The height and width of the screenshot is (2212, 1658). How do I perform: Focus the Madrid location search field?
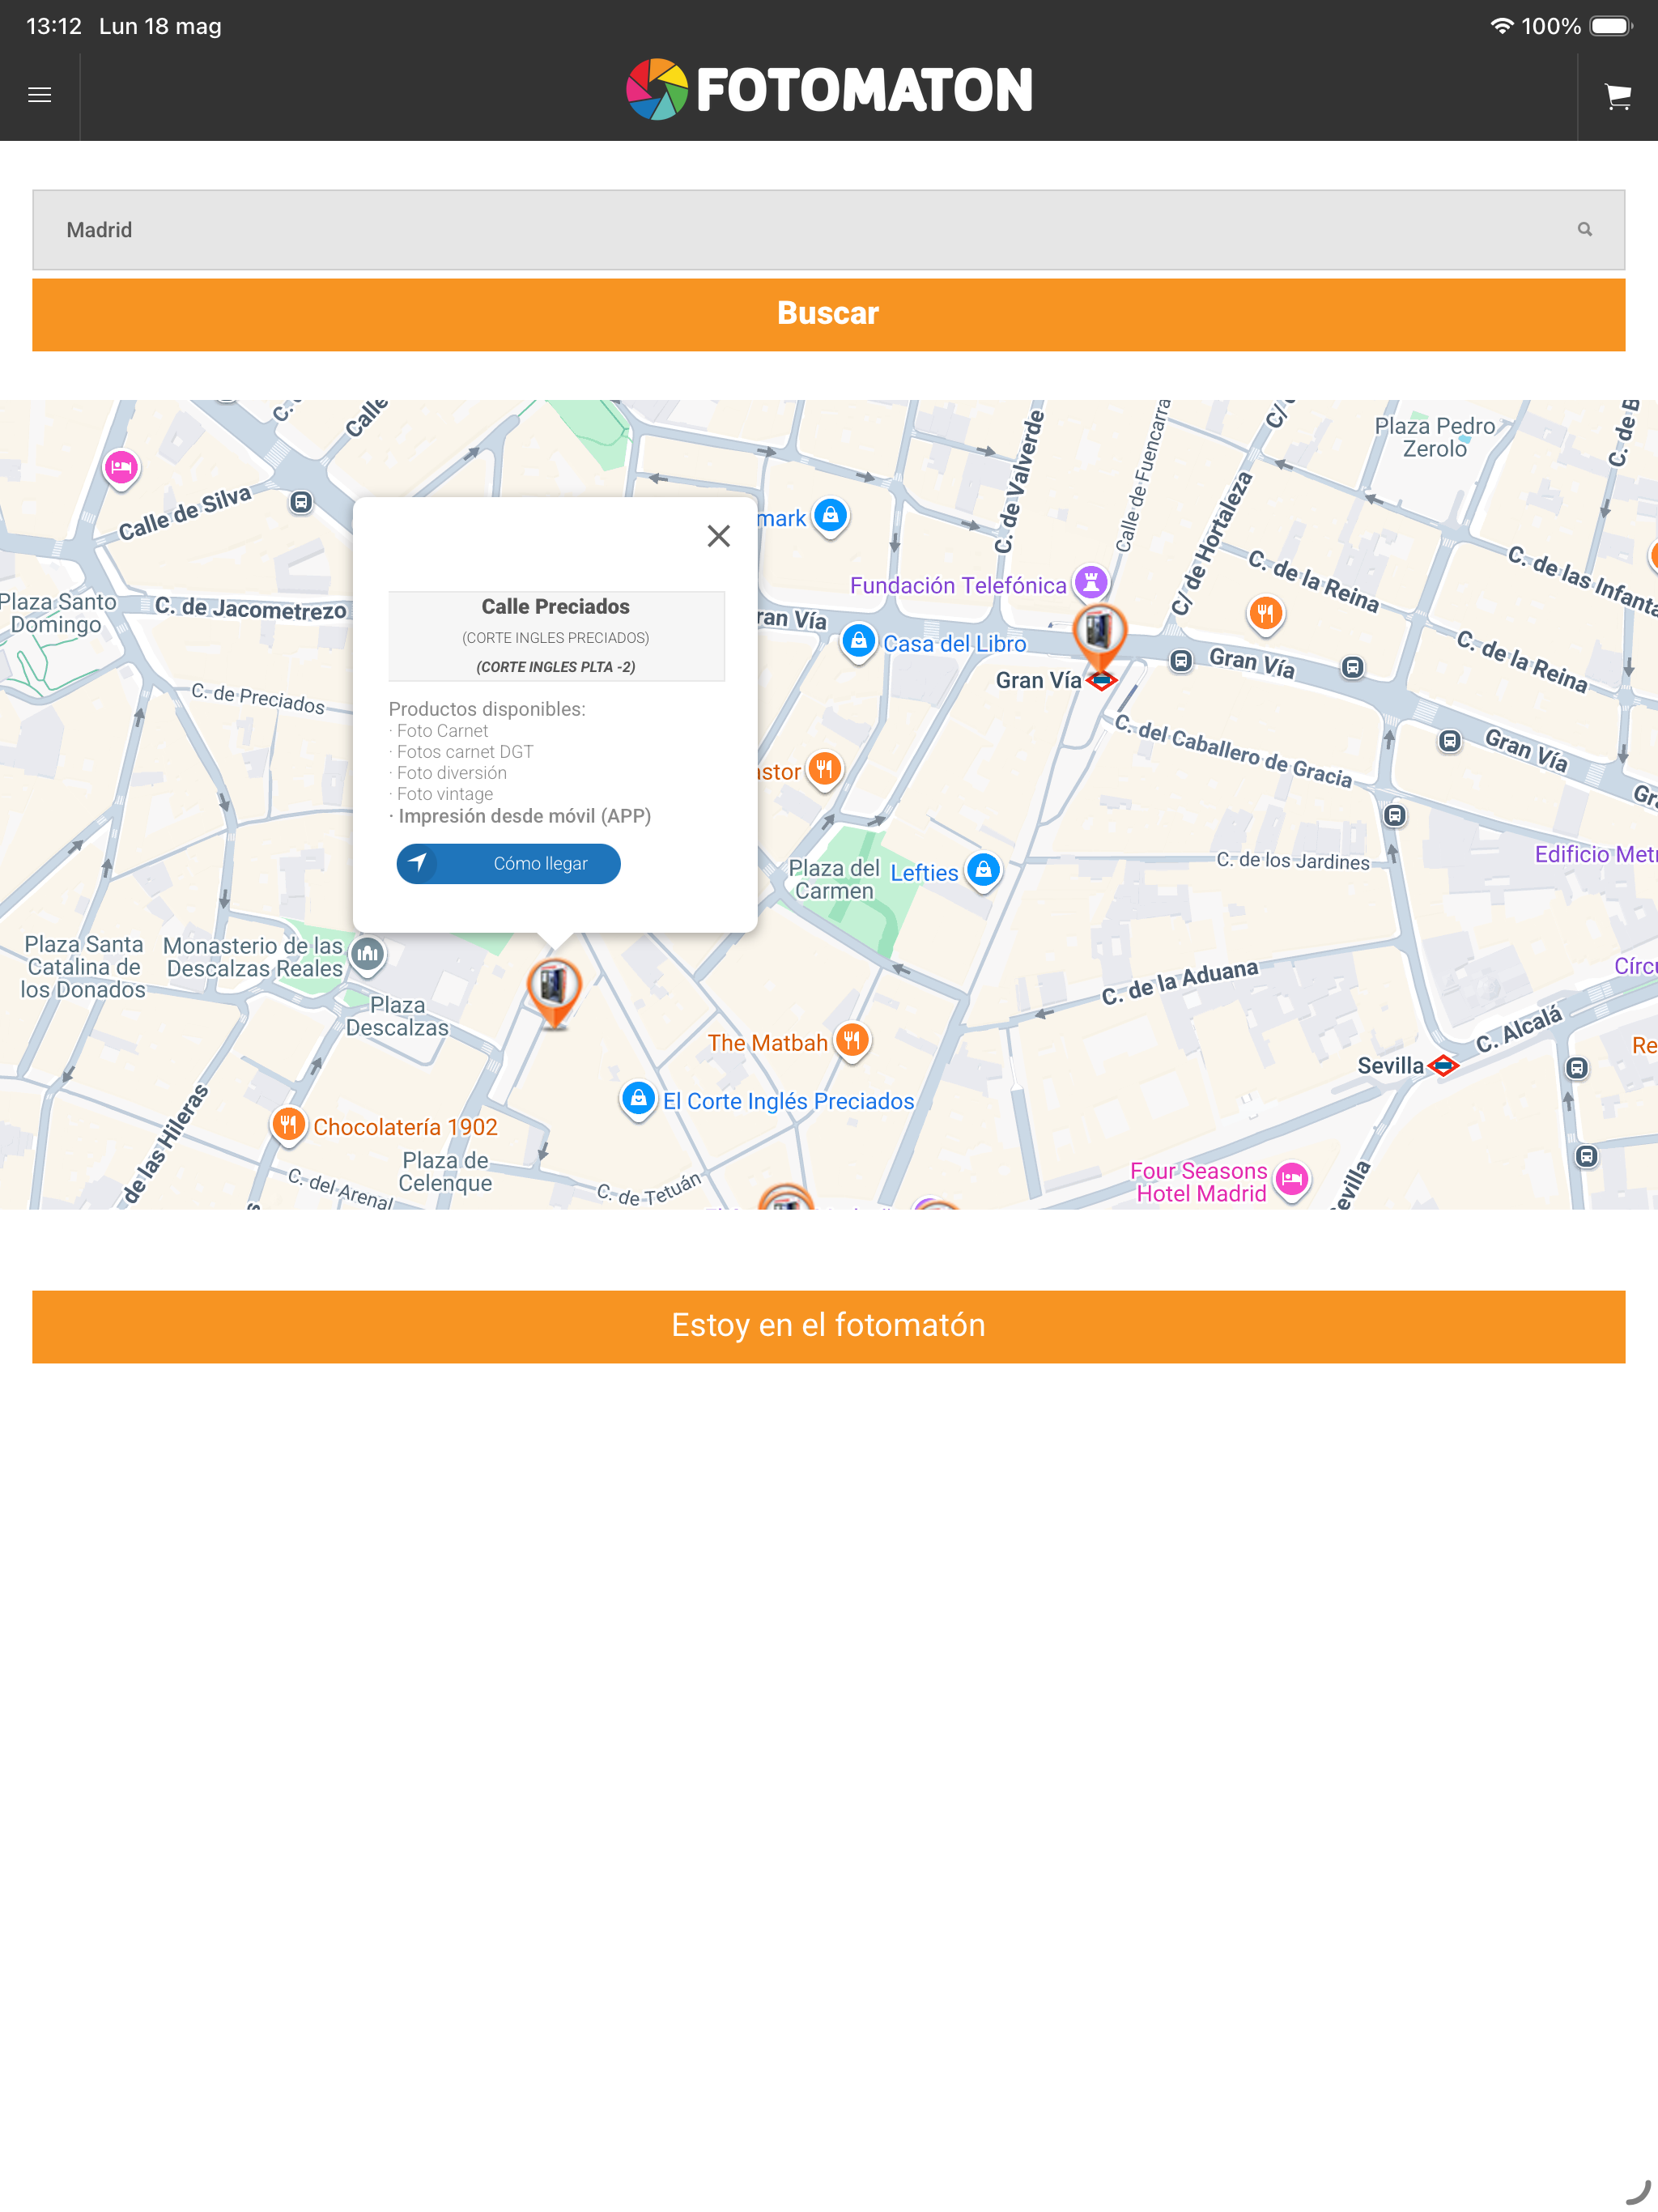829,230
